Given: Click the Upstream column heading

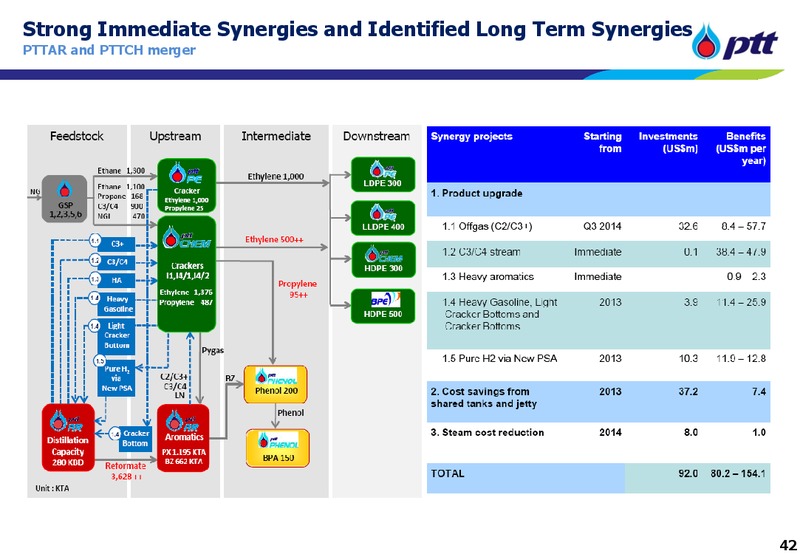Looking at the screenshot, I should (175, 136).
